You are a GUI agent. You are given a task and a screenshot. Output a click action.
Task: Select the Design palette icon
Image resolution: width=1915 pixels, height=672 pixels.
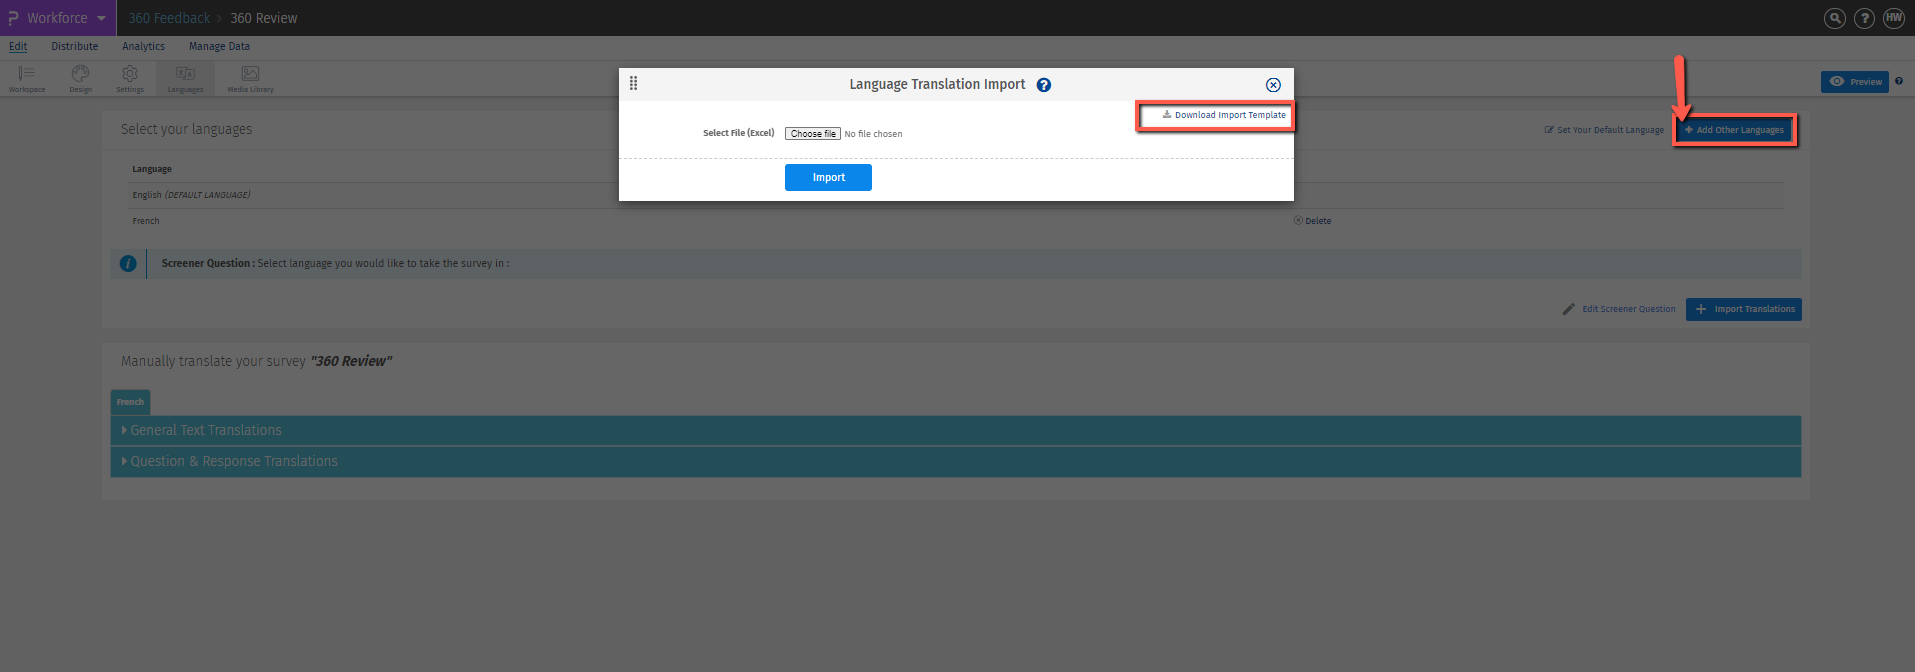click(80, 78)
